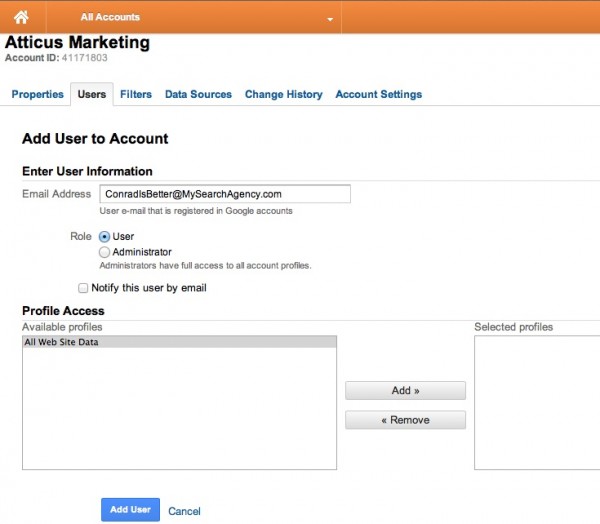Open the Filters tab
600x524 pixels.
click(136, 94)
